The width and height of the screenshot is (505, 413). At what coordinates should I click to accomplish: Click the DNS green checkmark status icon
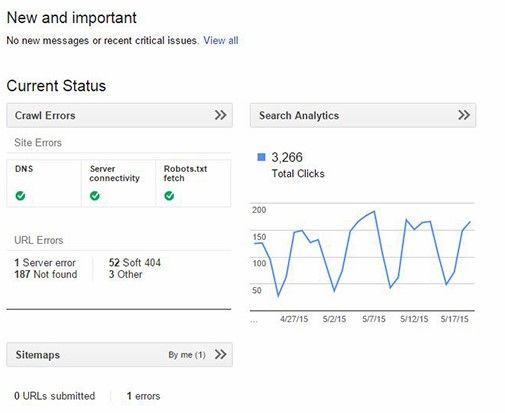pyautogui.click(x=20, y=196)
